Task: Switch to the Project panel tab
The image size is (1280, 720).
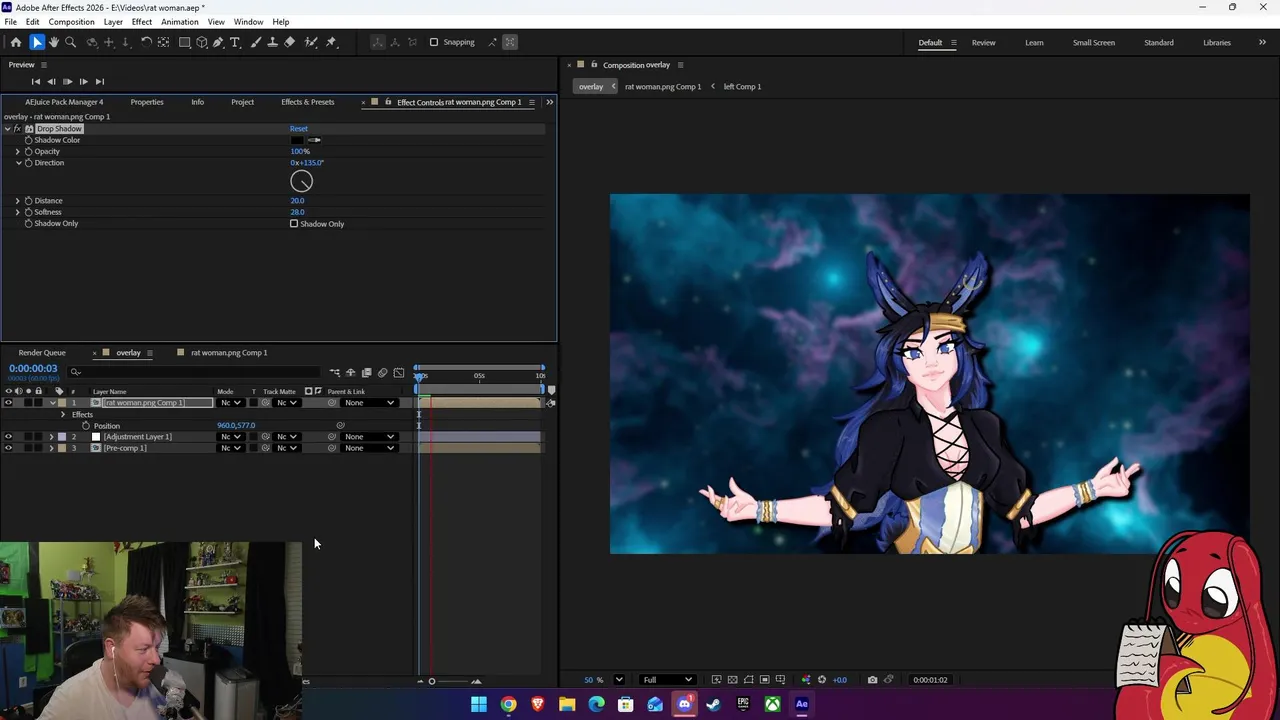Action: (x=242, y=102)
